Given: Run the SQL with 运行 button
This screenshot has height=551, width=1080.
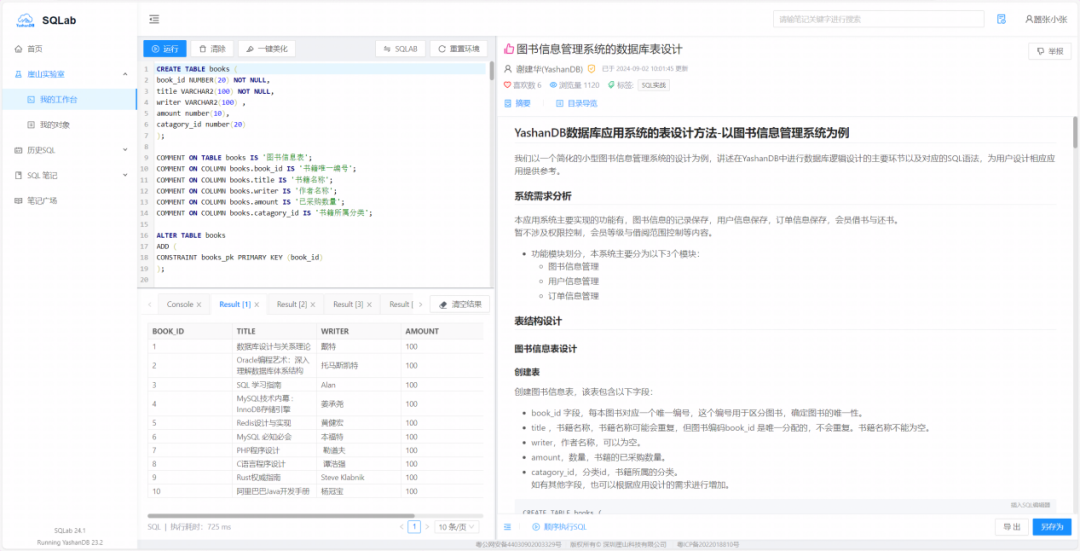Looking at the screenshot, I should (x=164, y=49).
